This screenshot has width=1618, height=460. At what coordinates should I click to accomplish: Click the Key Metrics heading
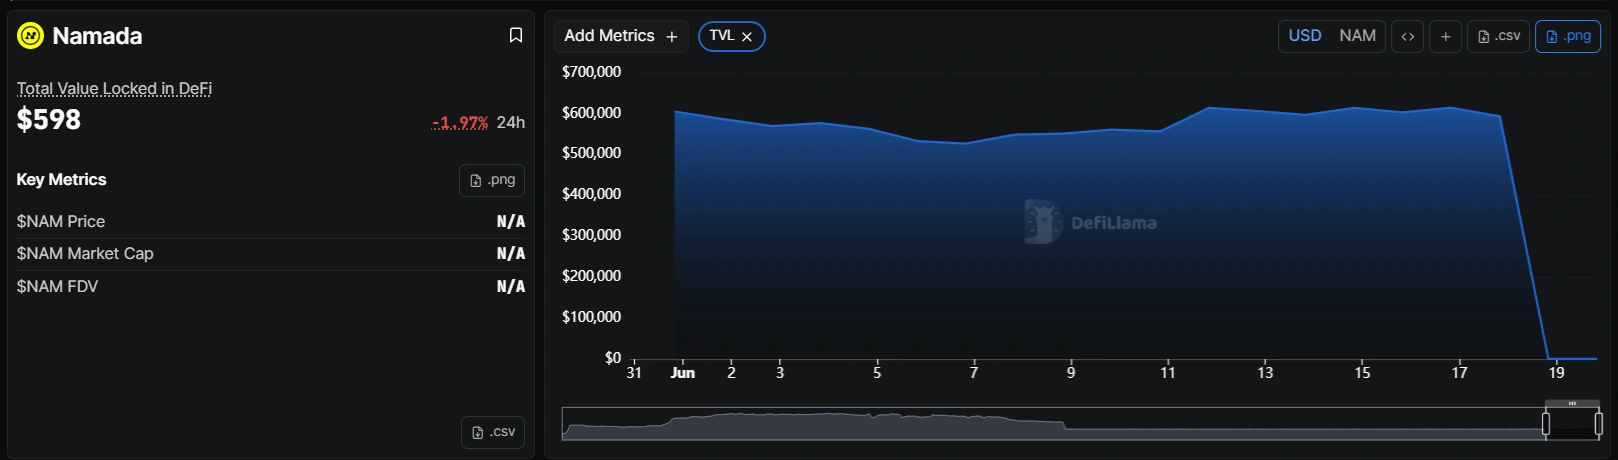point(61,180)
